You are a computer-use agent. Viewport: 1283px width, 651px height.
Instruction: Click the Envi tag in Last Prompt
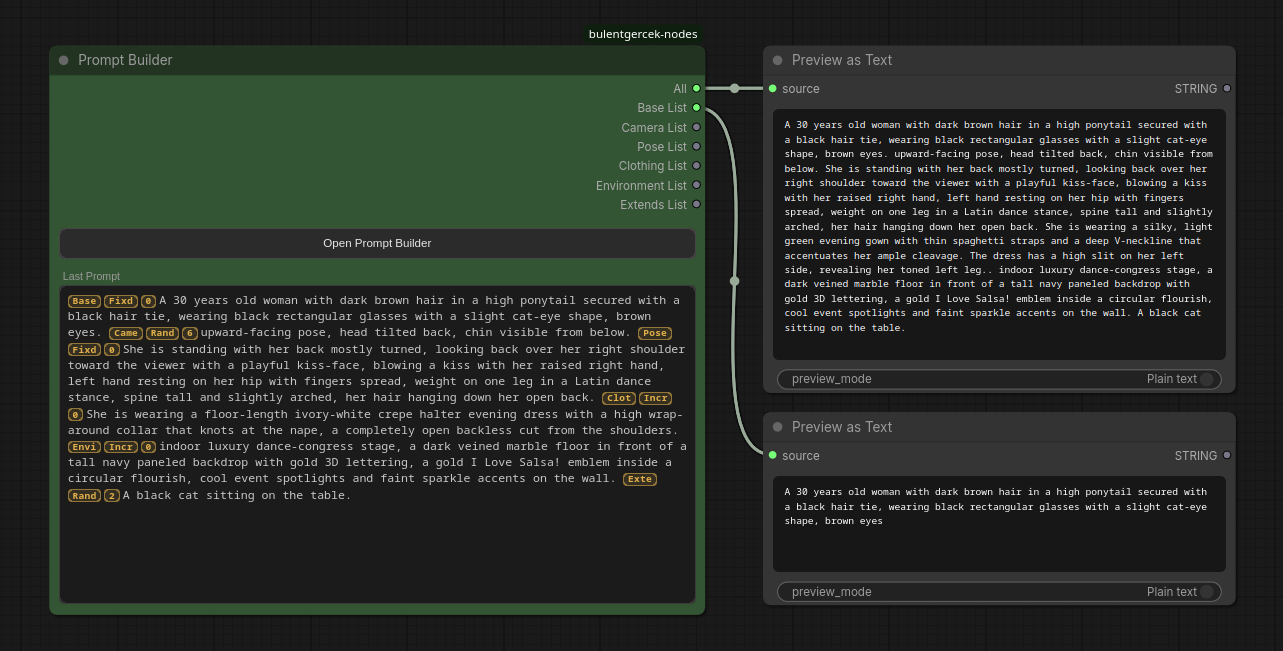click(85, 447)
